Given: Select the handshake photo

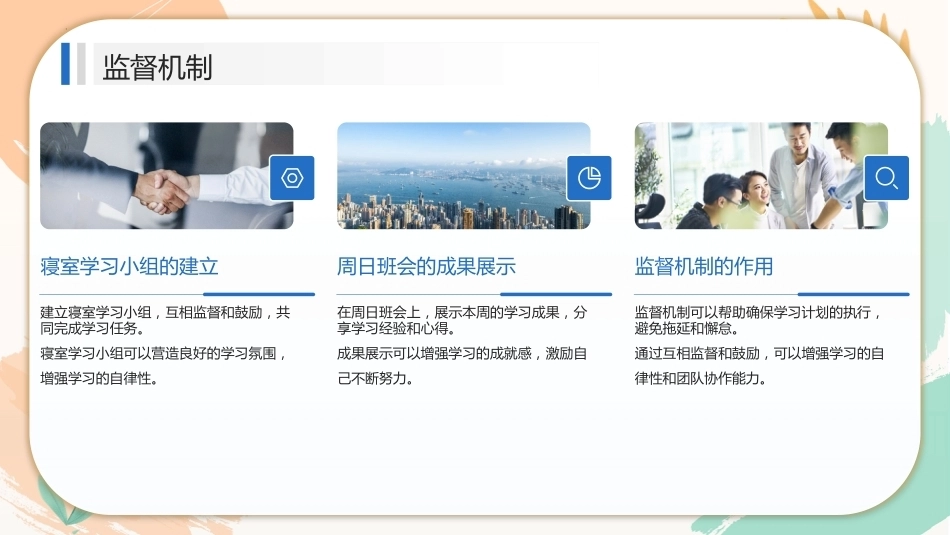Looking at the screenshot, I should click(167, 176).
